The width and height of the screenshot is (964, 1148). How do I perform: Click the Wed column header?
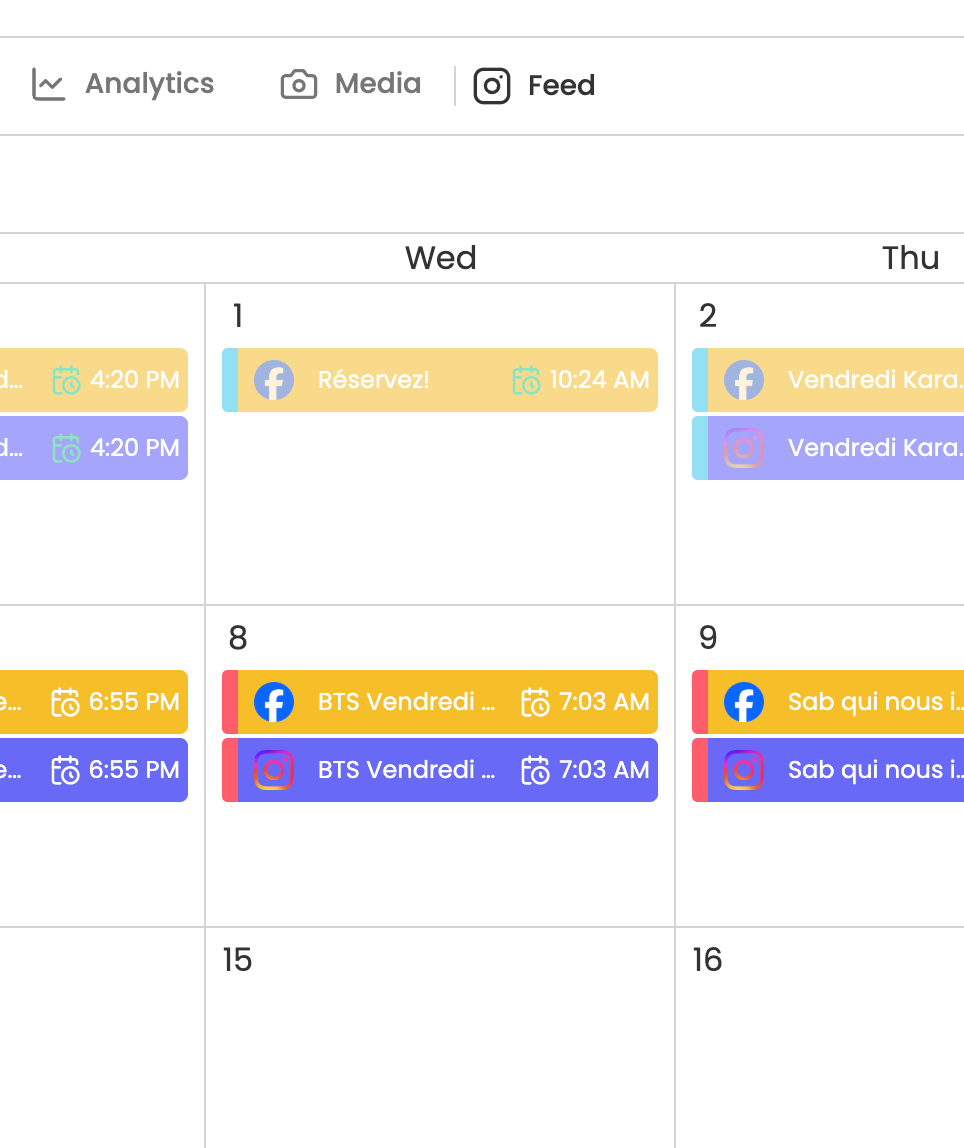tap(441, 258)
